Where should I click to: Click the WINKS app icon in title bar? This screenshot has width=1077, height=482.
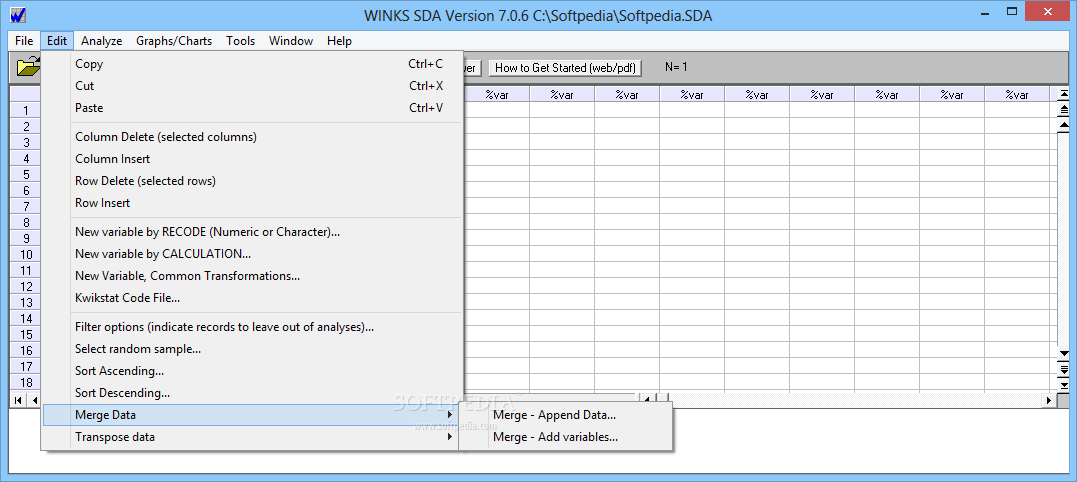[x=18, y=15]
